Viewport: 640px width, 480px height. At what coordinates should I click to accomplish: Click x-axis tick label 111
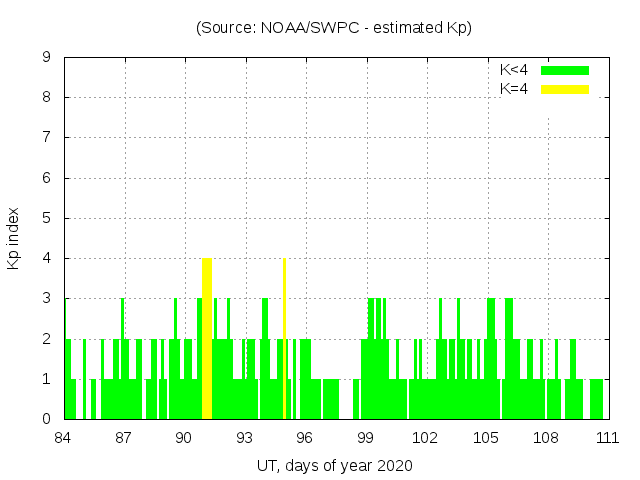click(x=606, y=438)
